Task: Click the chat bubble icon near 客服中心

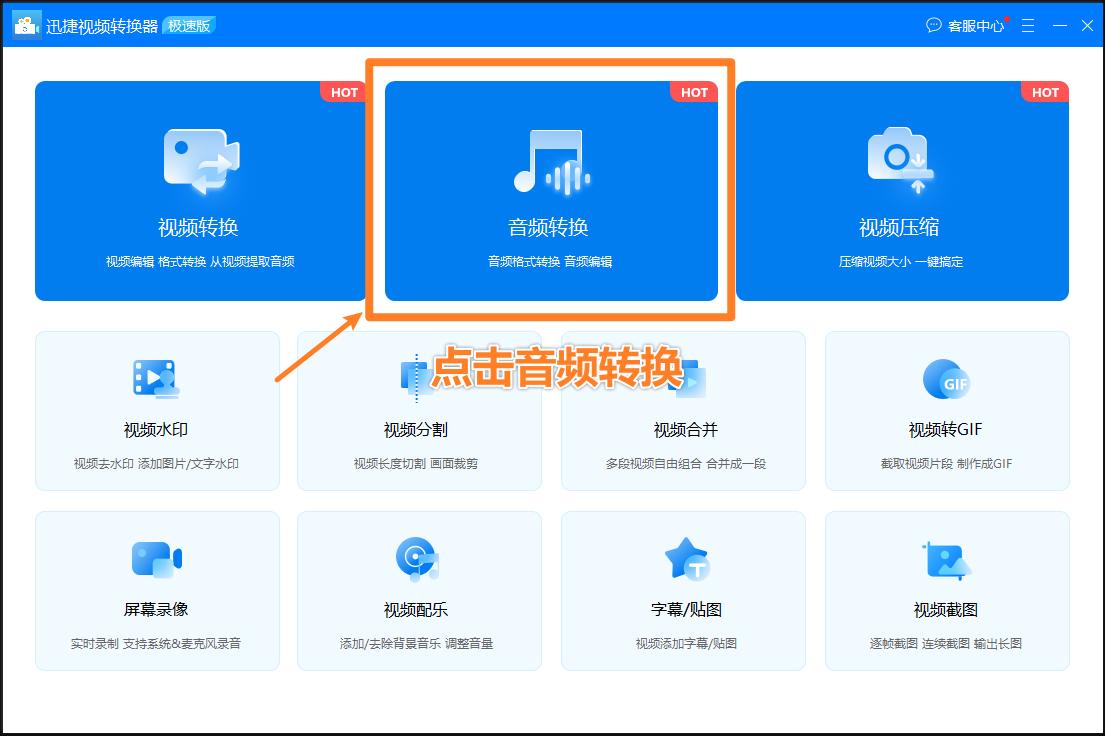Action: [x=934, y=26]
